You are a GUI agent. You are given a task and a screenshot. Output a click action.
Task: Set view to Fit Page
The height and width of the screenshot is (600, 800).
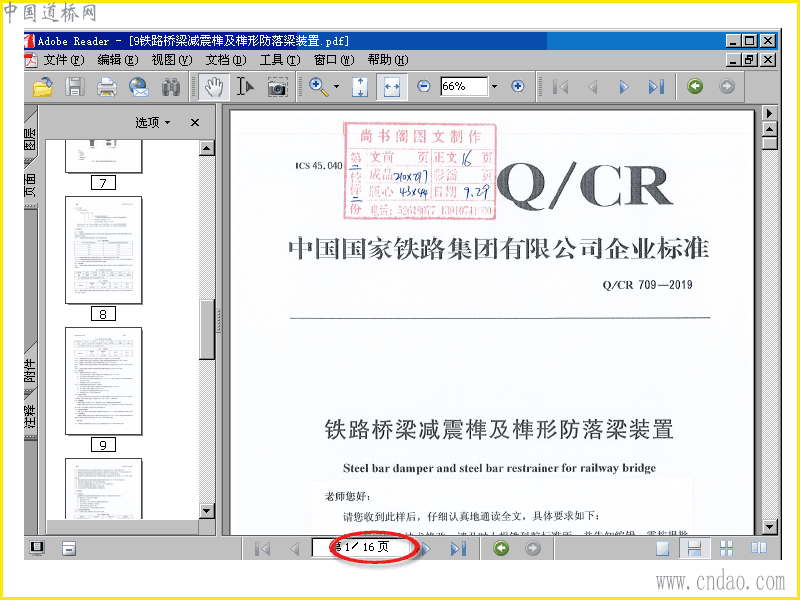click(360, 86)
